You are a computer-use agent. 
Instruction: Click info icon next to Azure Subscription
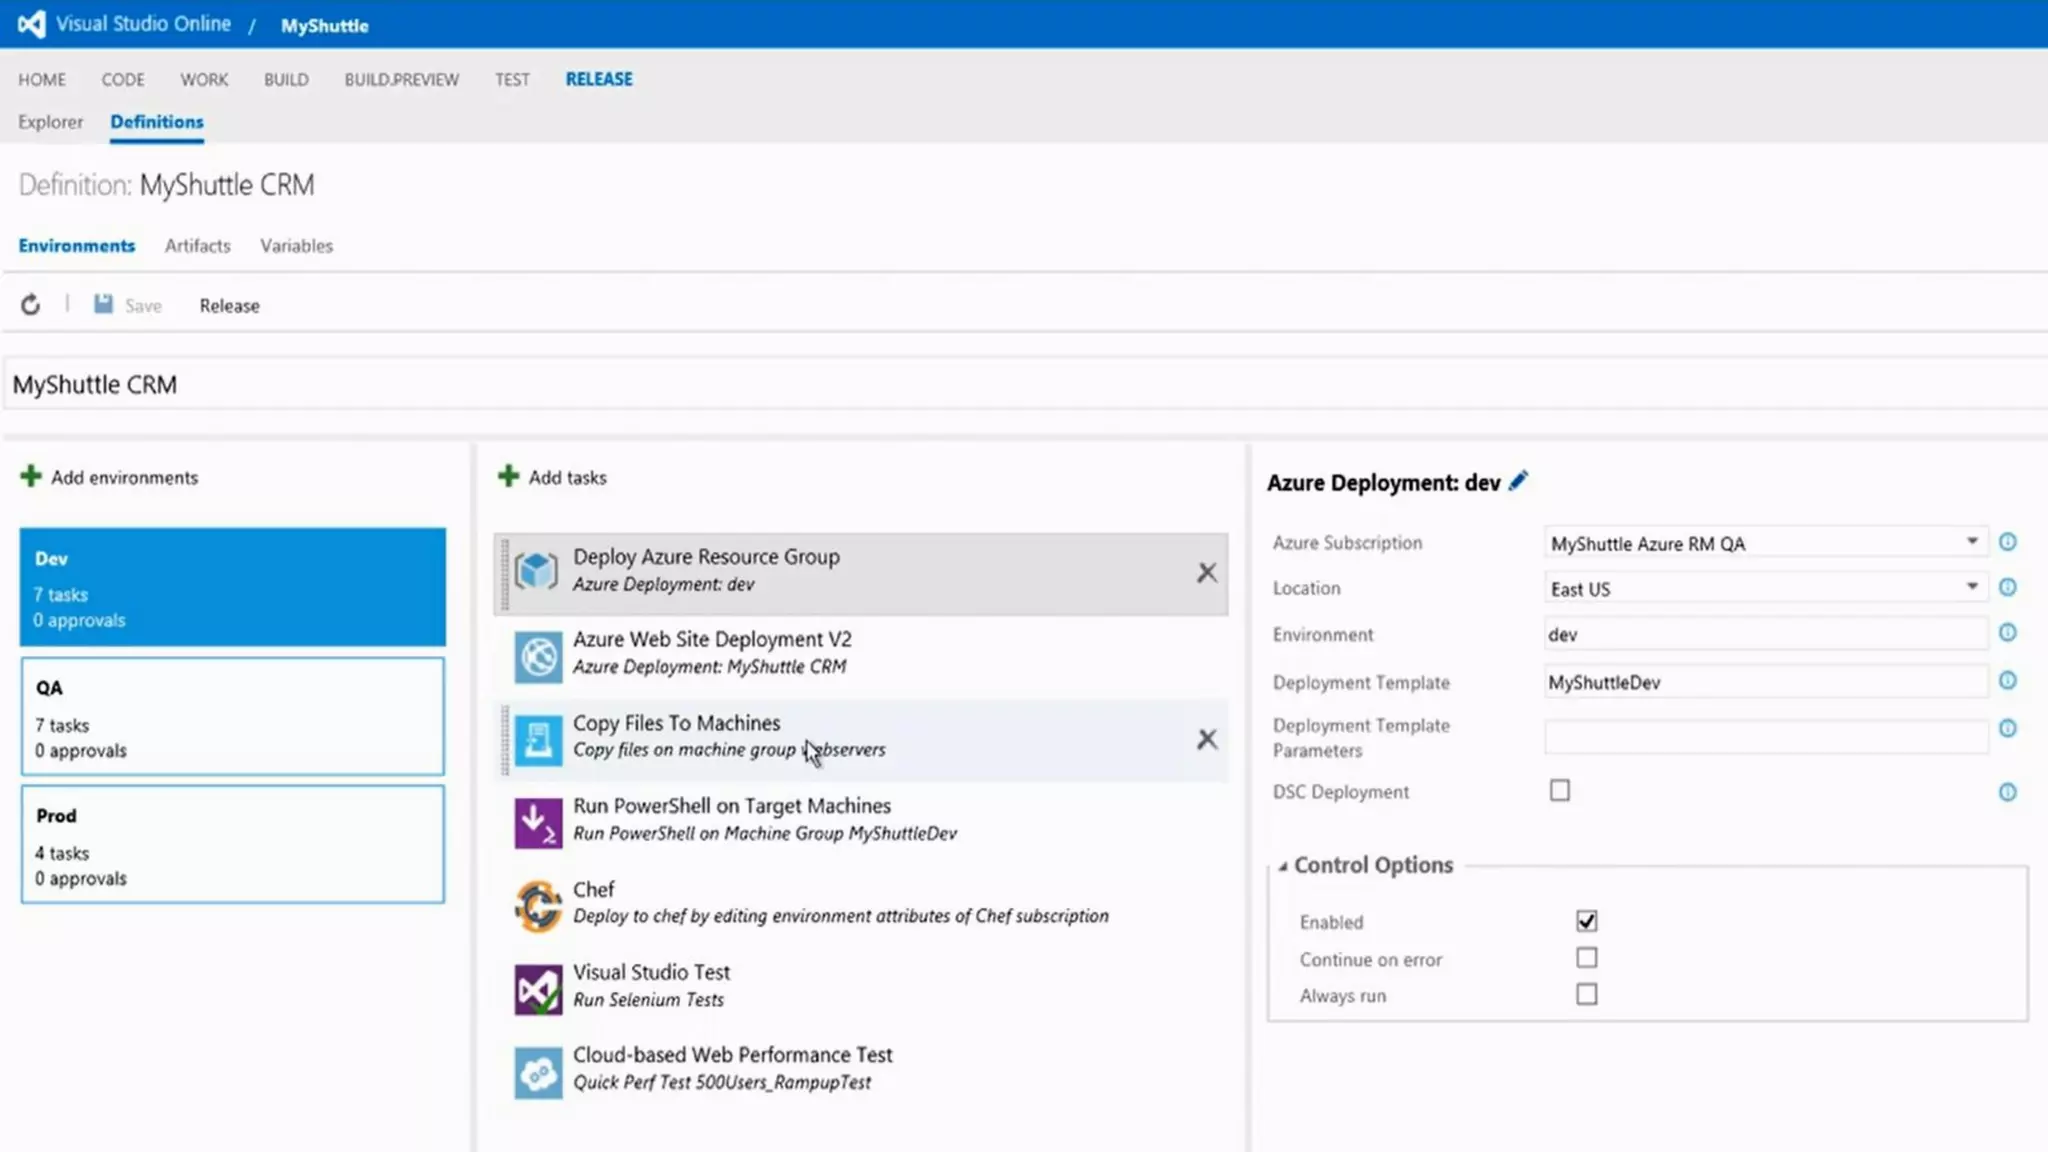(2007, 542)
